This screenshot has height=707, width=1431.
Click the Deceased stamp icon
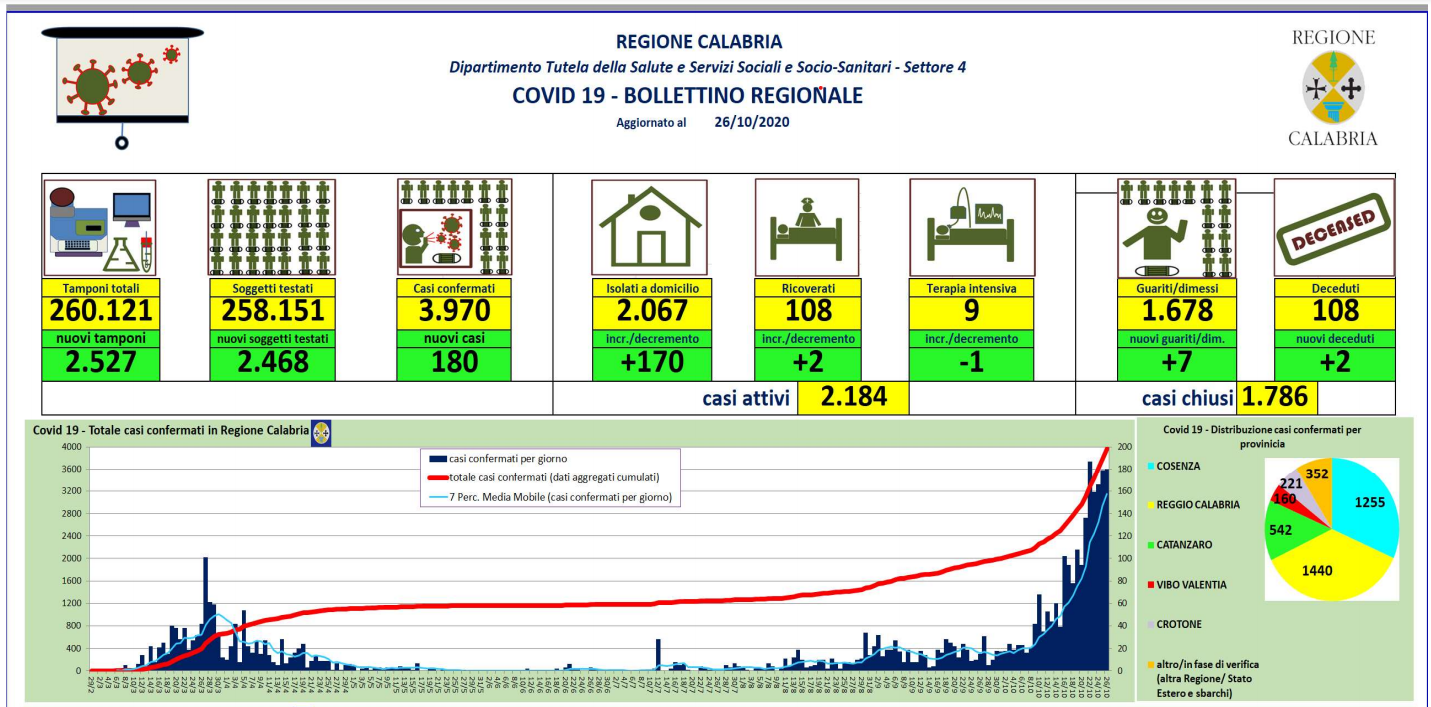(x=1334, y=228)
